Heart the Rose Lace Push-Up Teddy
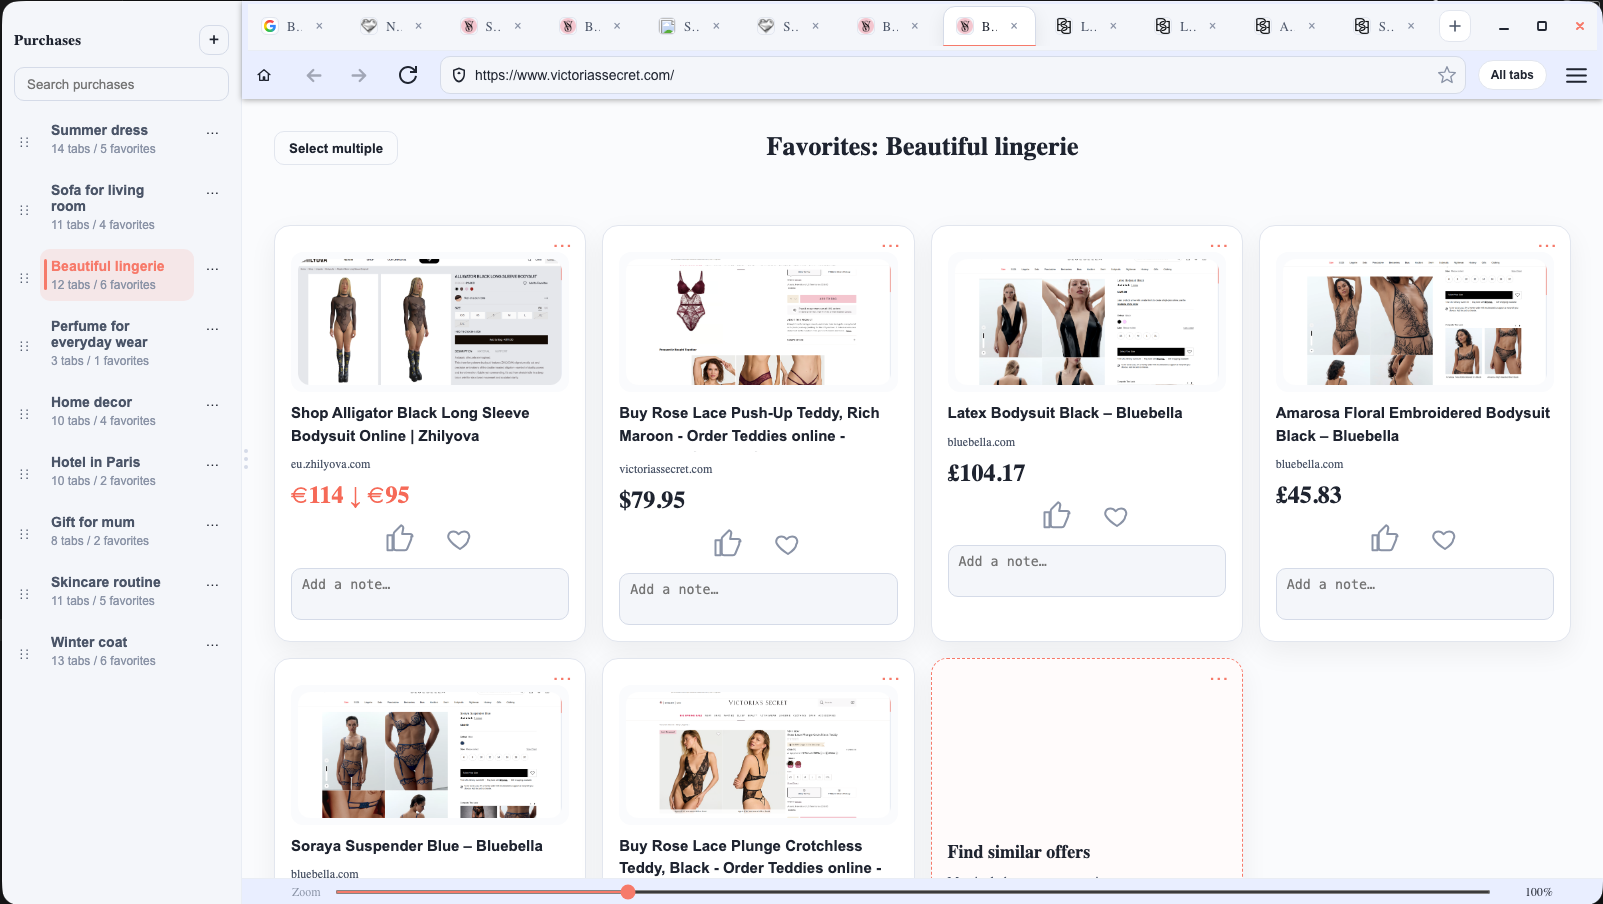Image resolution: width=1603 pixels, height=904 pixels. [787, 545]
